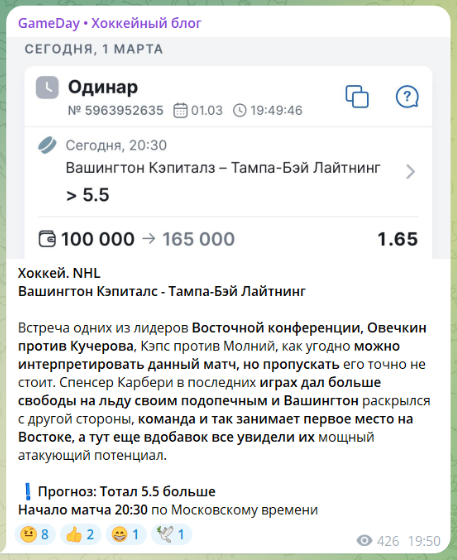Open the Вашингтон Кэпиталз – Тампа-Бэй Лайтнинг match row
The width and height of the screenshot is (457, 560).
pyautogui.click(x=228, y=171)
